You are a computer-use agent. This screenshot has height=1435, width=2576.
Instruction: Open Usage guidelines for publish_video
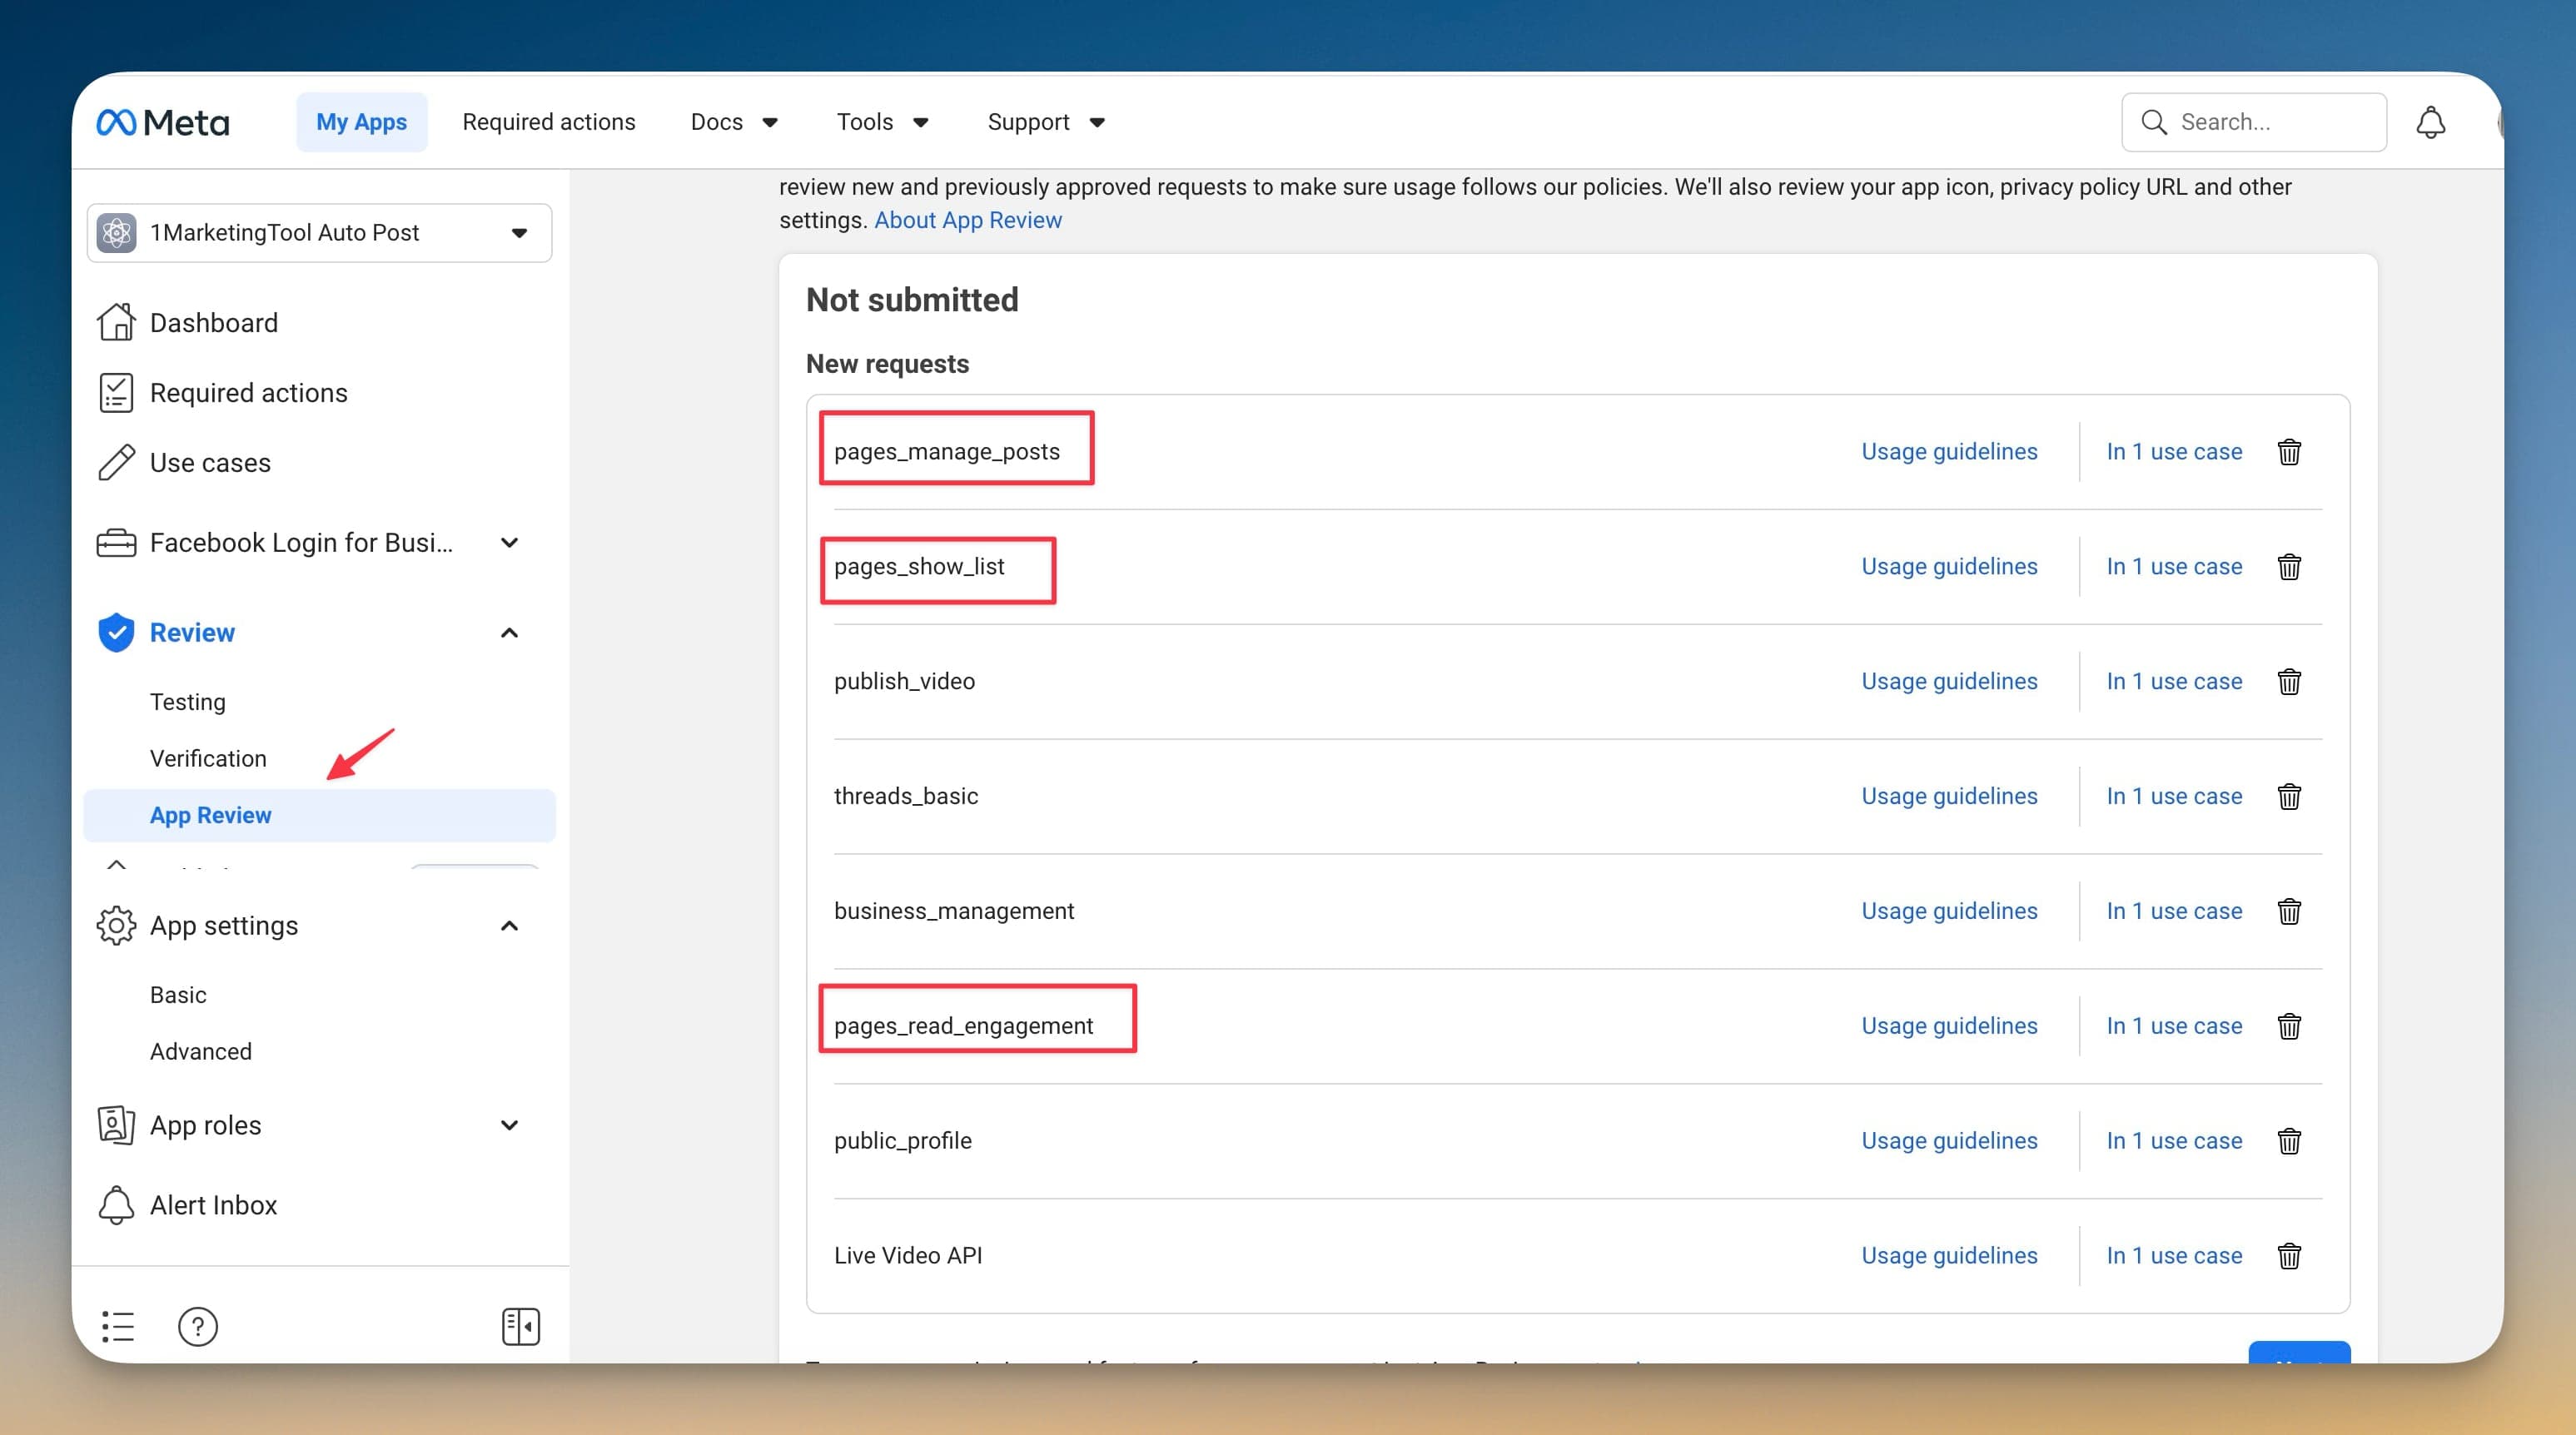[1949, 681]
